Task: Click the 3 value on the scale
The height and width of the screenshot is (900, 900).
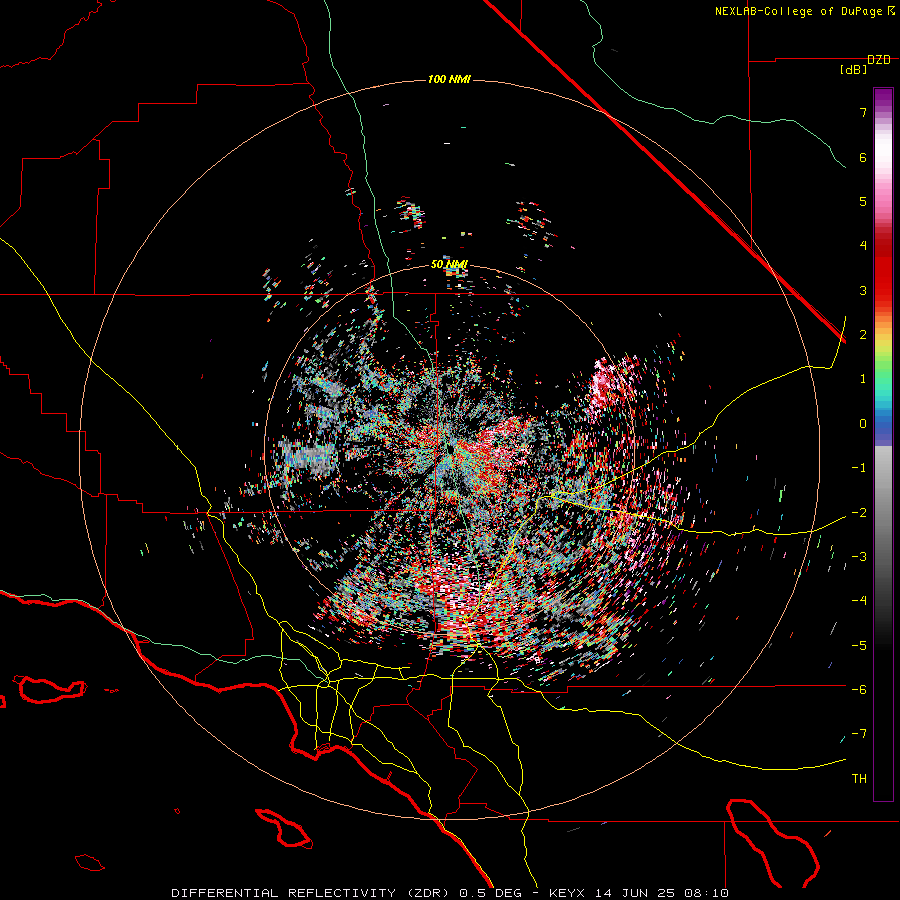Action: (863, 290)
